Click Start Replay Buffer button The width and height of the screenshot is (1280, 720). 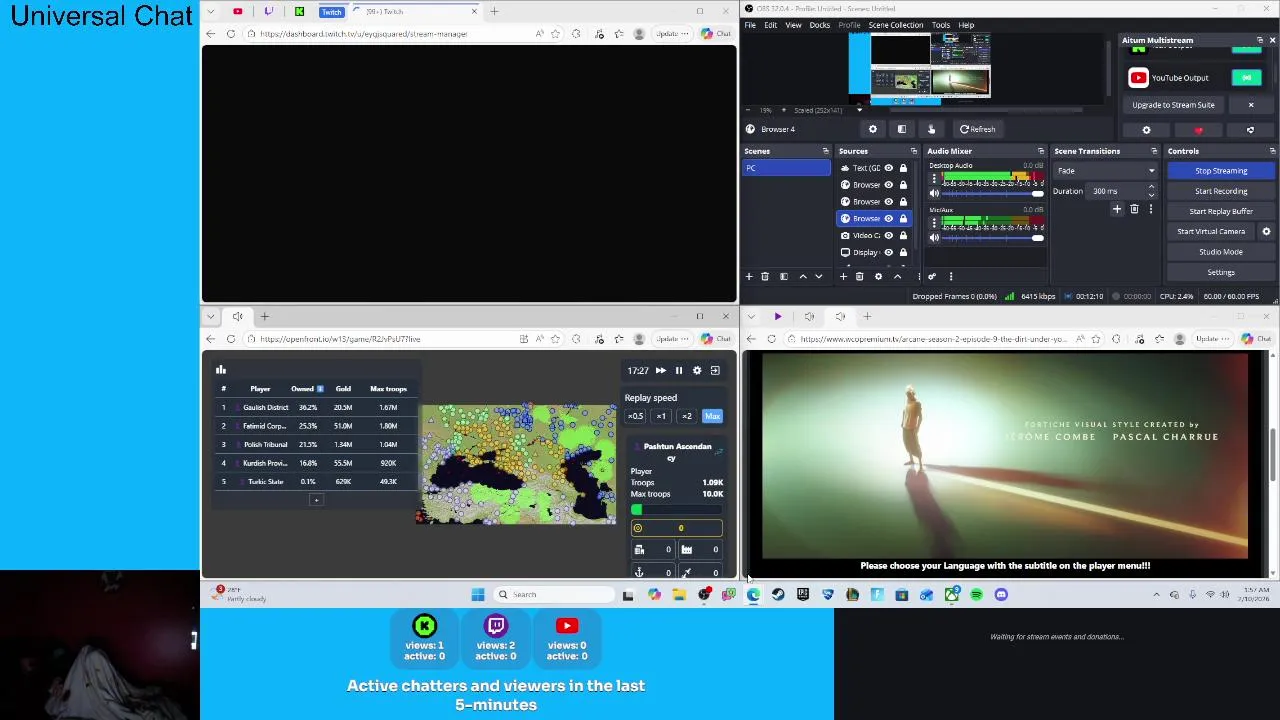tap(1221, 211)
